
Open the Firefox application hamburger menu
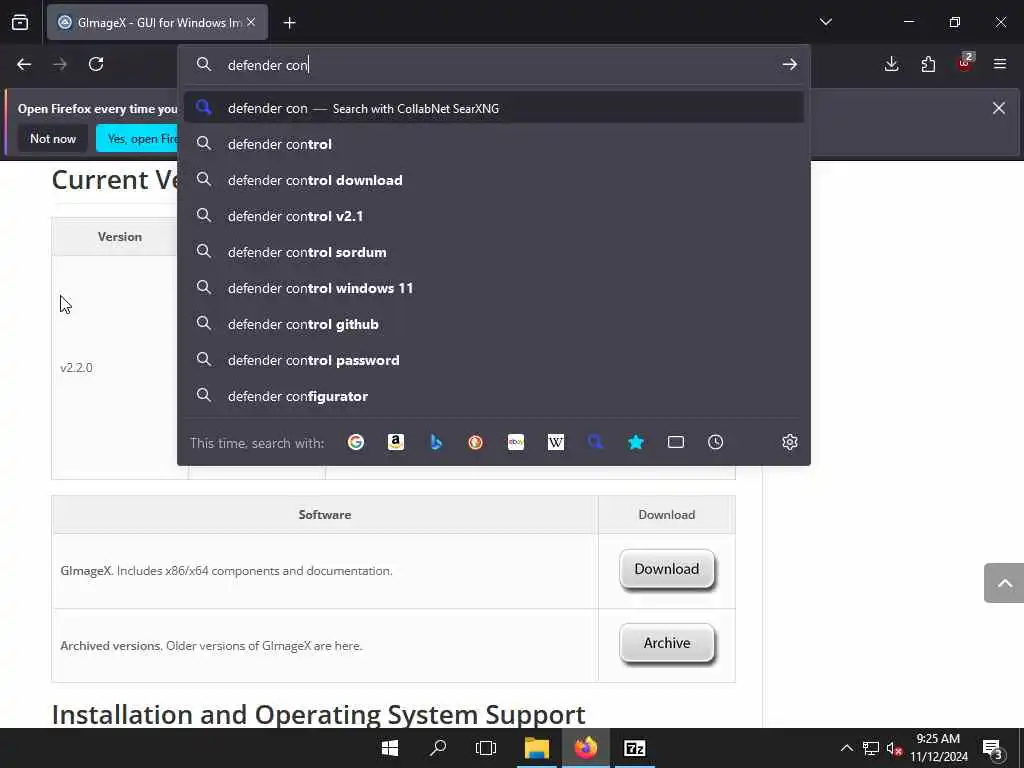click(x=1000, y=64)
